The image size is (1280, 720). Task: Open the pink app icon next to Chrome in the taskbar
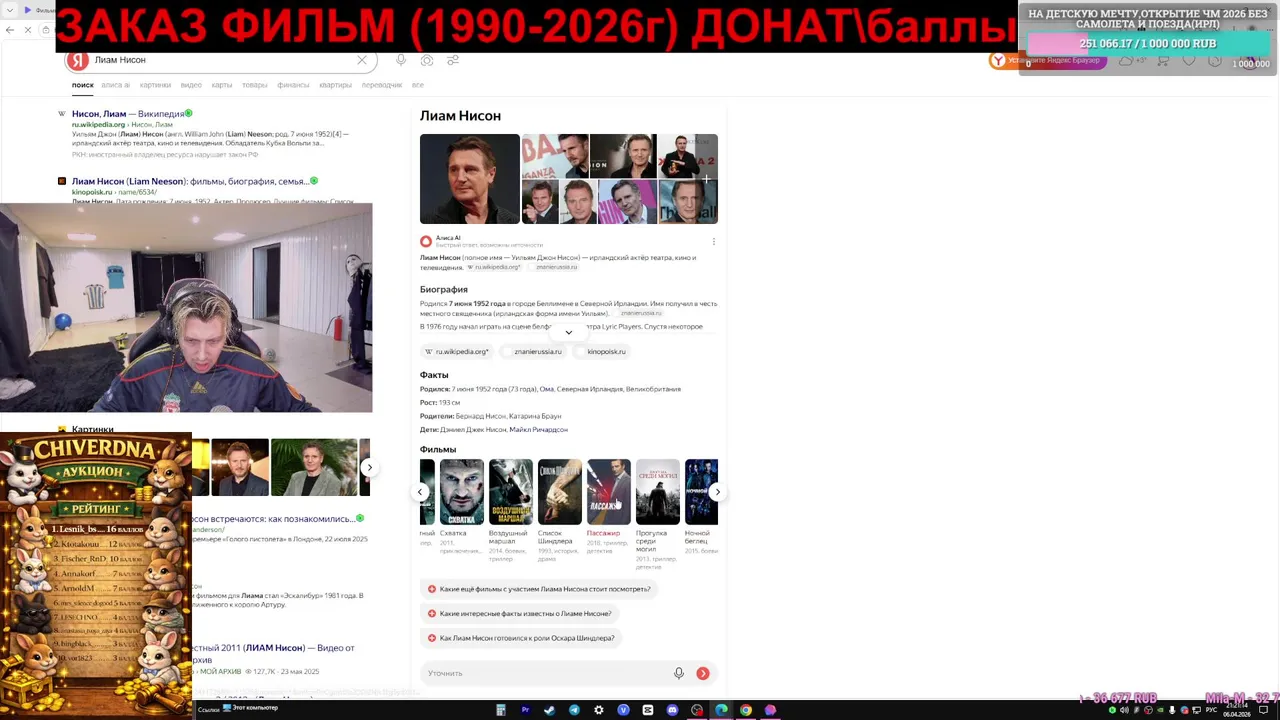770,710
